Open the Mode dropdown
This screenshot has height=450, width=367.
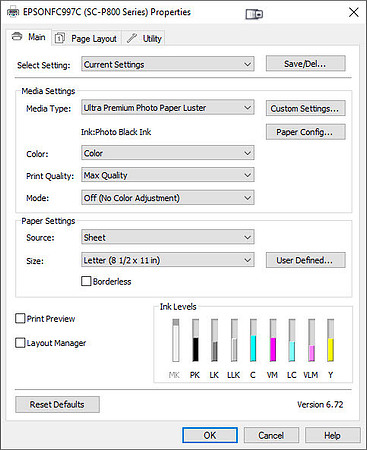(x=168, y=198)
